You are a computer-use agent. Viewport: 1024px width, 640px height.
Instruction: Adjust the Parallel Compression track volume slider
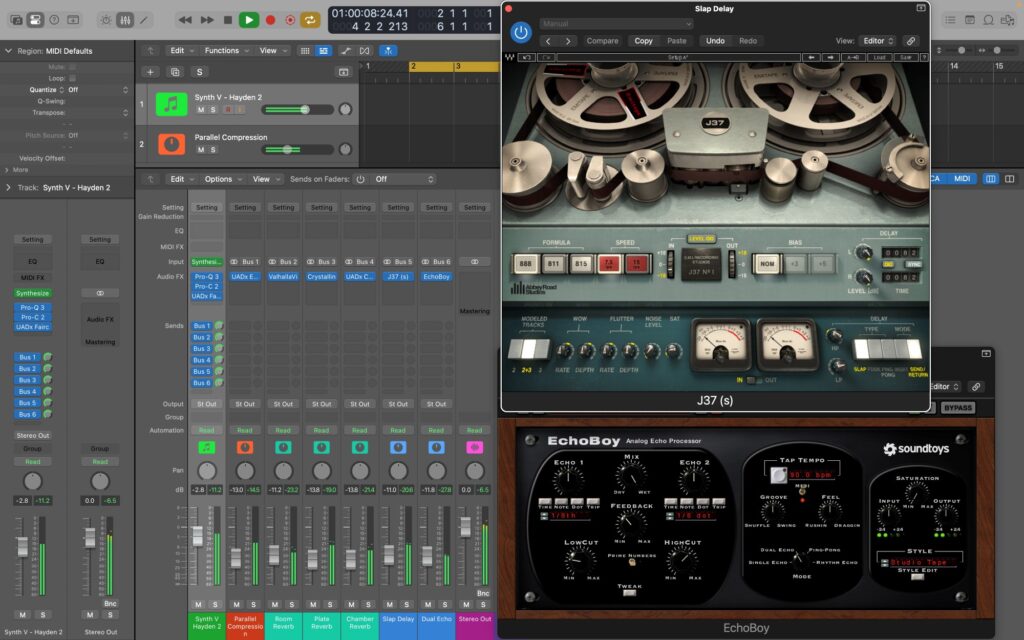287,149
